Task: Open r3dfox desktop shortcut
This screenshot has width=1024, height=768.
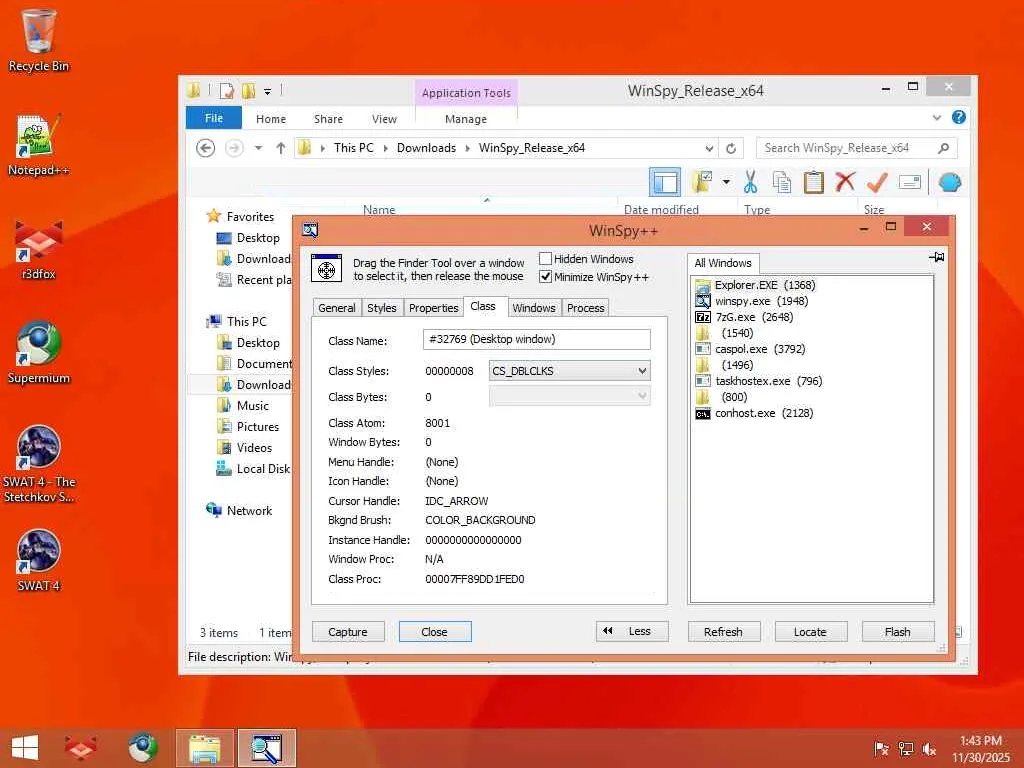Action: click(x=39, y=250)
